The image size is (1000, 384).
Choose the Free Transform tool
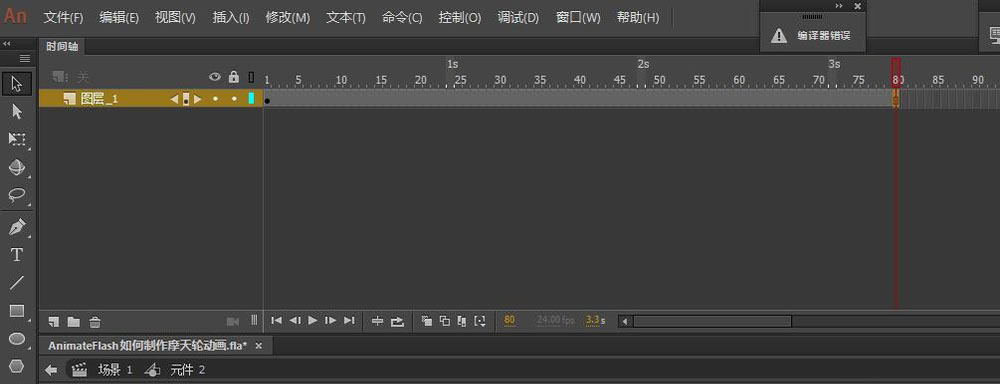17,139
